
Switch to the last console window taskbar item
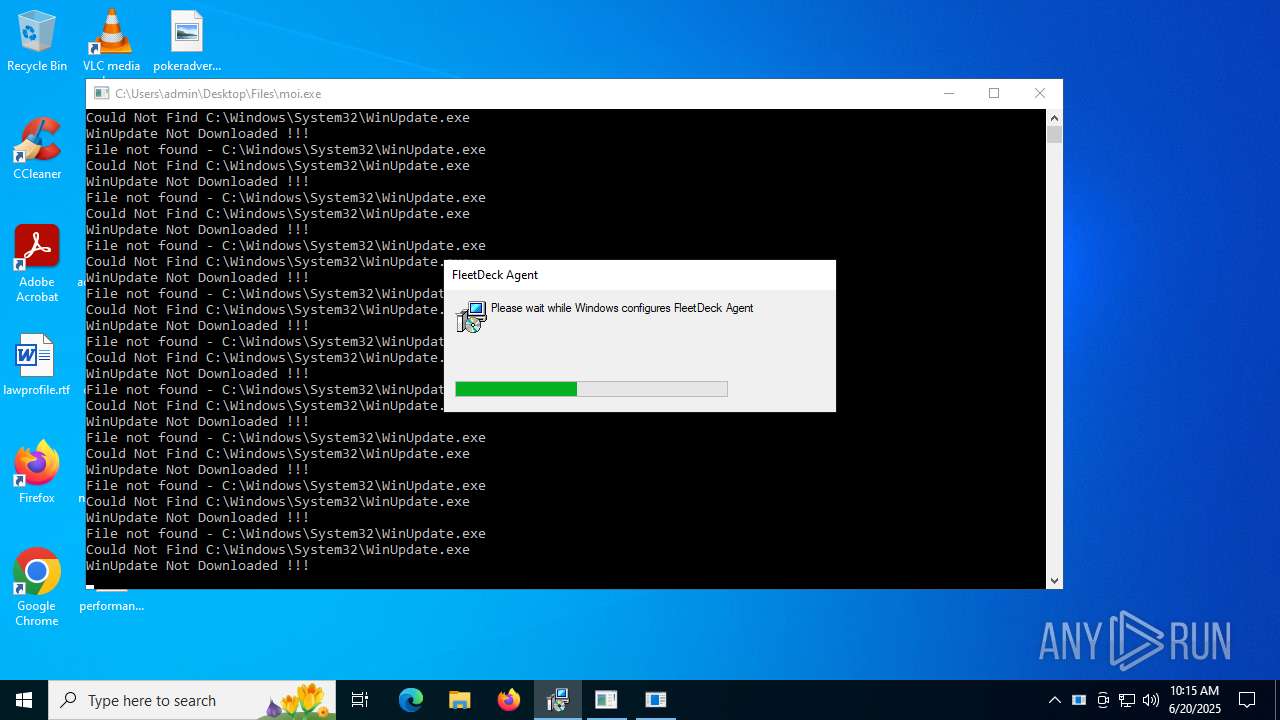click(x=655, y=700)
